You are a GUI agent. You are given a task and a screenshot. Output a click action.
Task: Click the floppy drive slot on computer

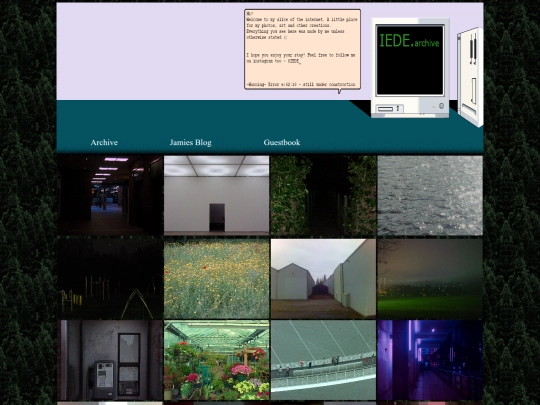click(x=385, y=109)
